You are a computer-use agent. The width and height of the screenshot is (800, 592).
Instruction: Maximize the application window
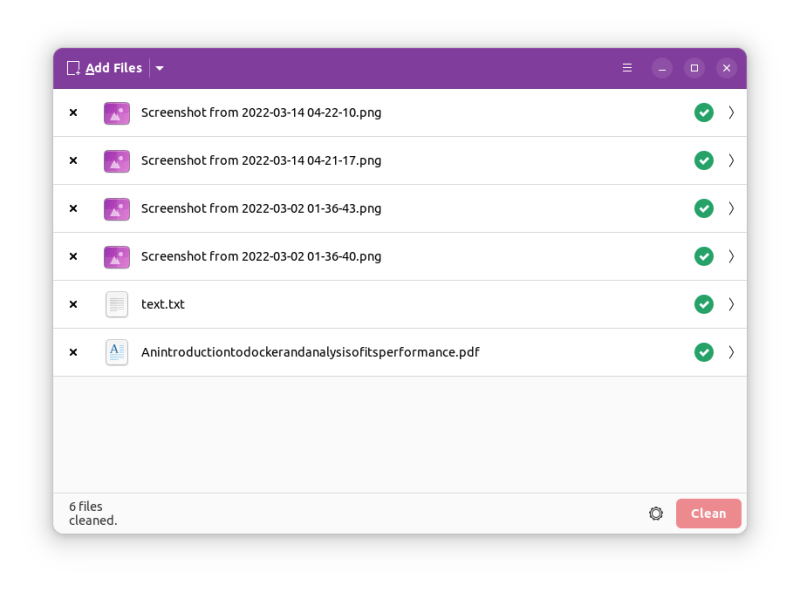[x=694, y=68]
